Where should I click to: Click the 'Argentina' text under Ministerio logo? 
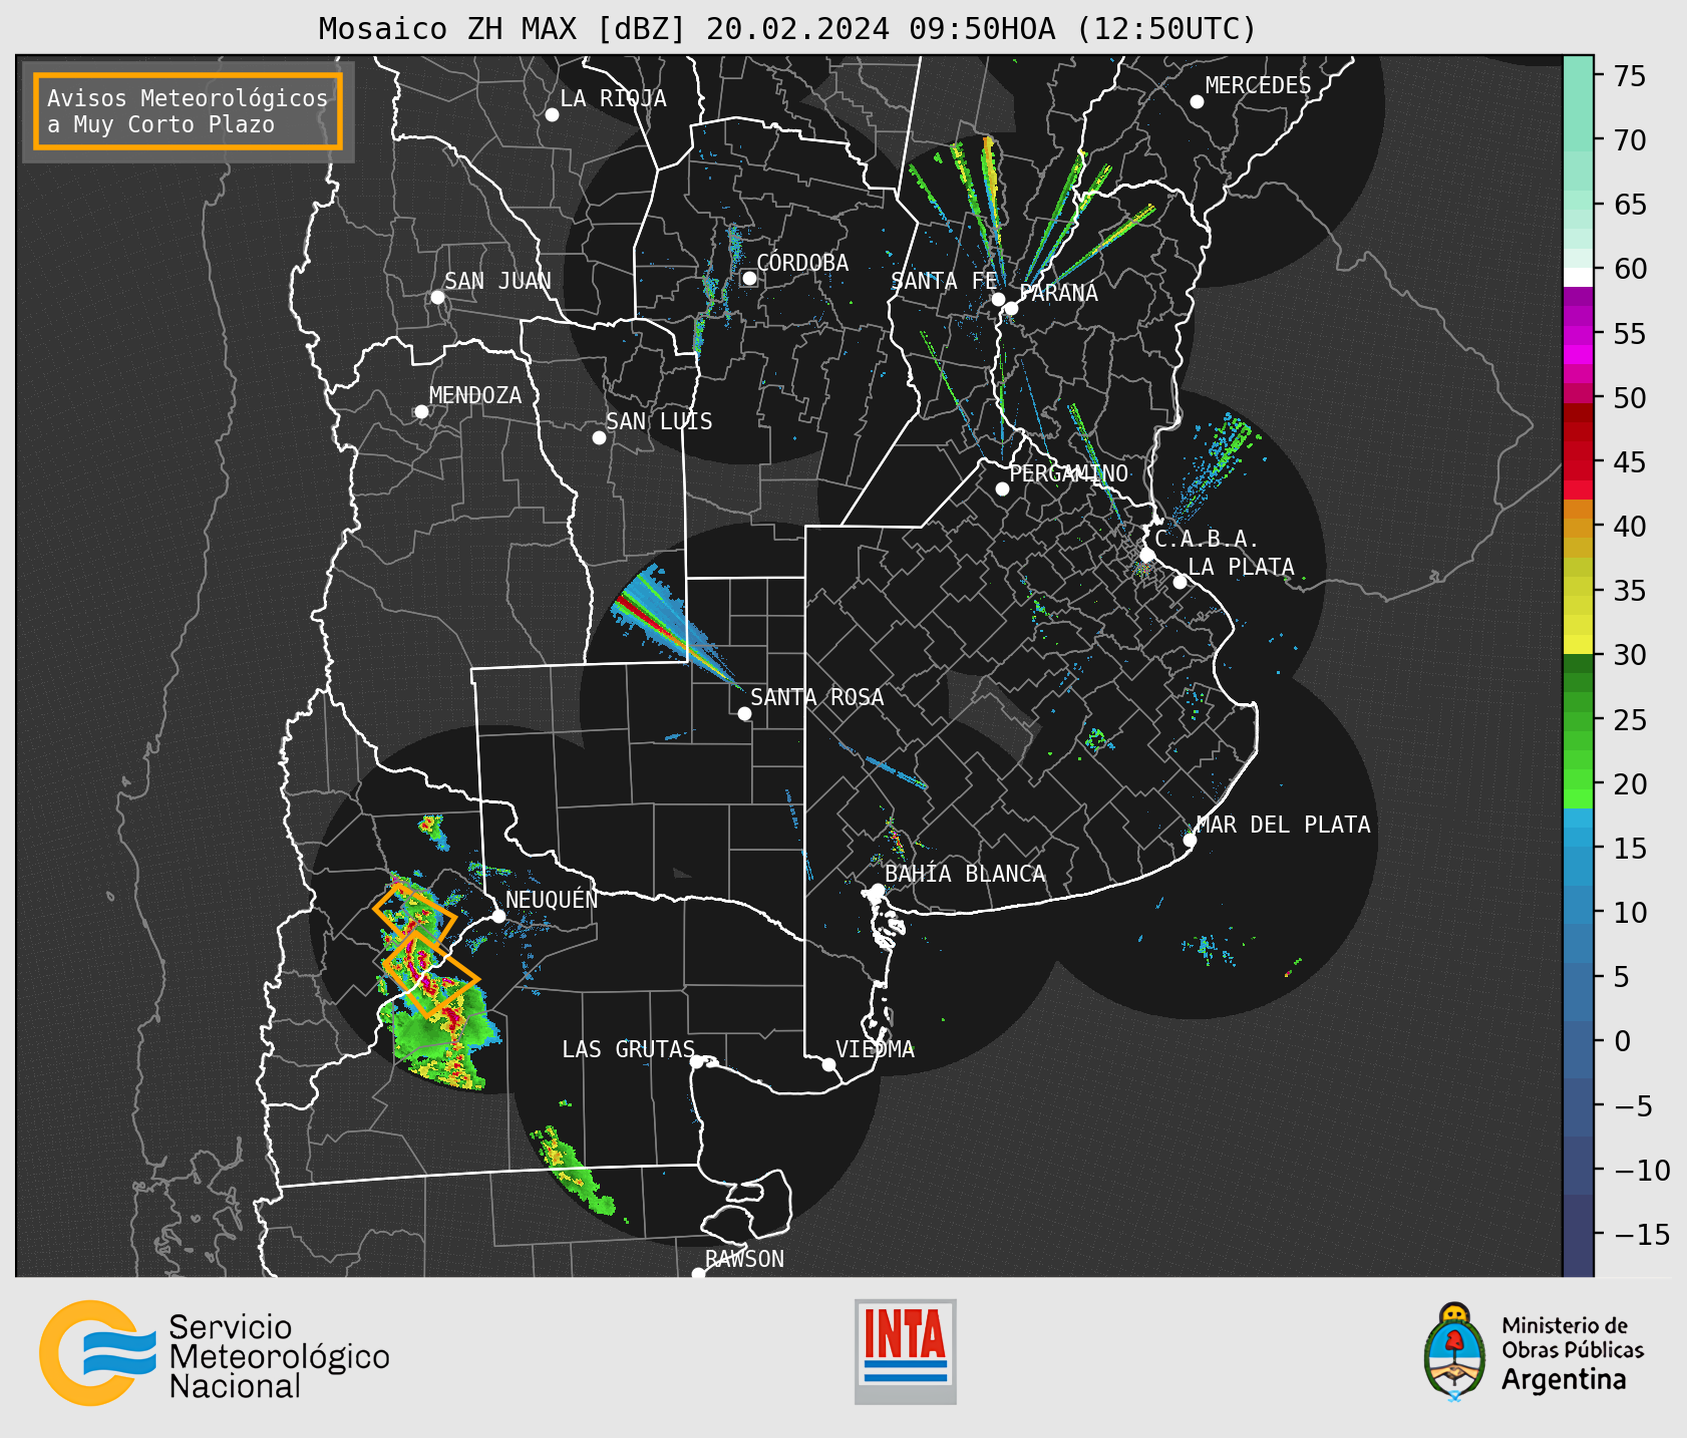click(1564, 1380)
